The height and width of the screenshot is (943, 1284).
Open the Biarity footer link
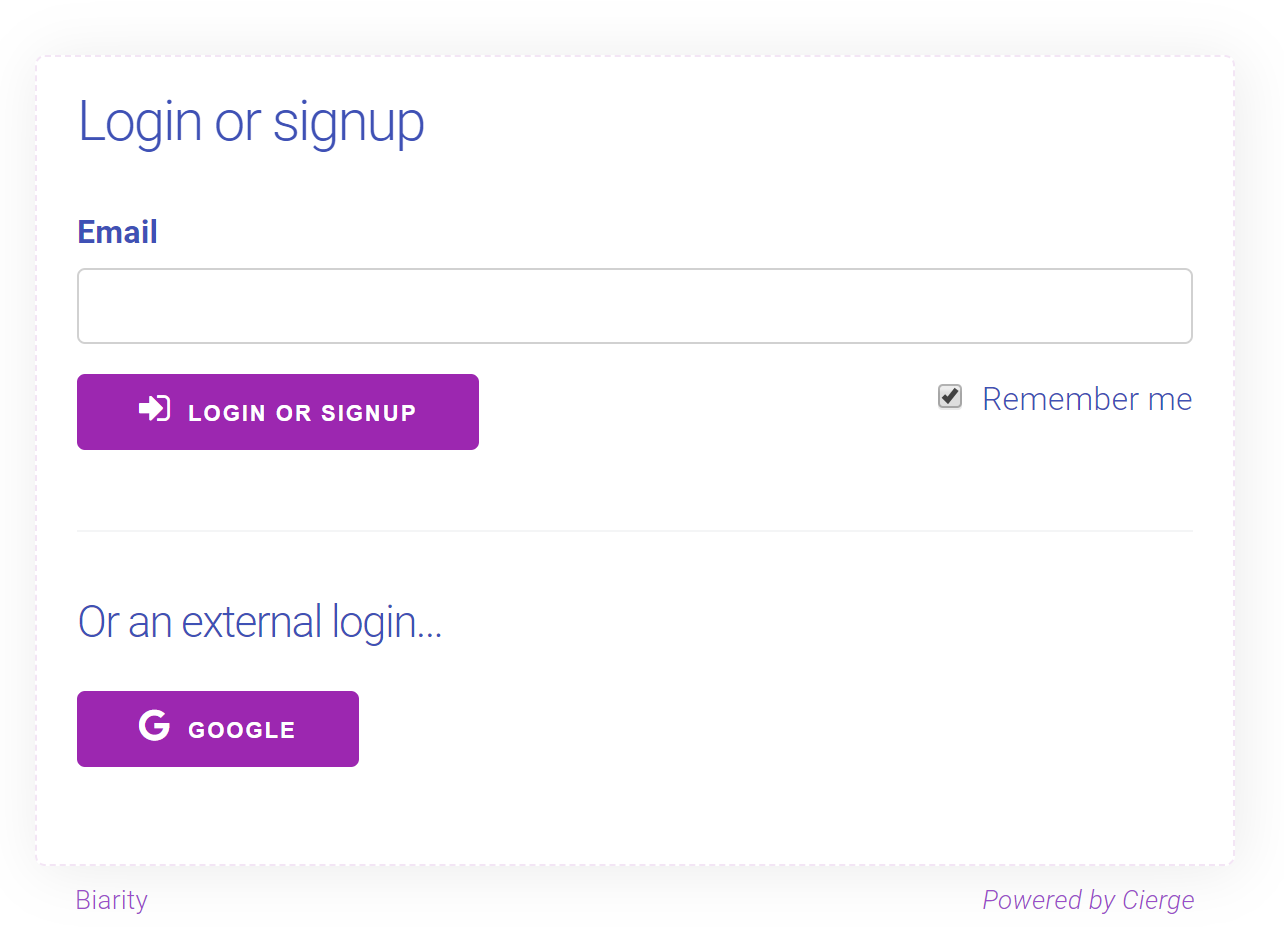click(112, 900)
